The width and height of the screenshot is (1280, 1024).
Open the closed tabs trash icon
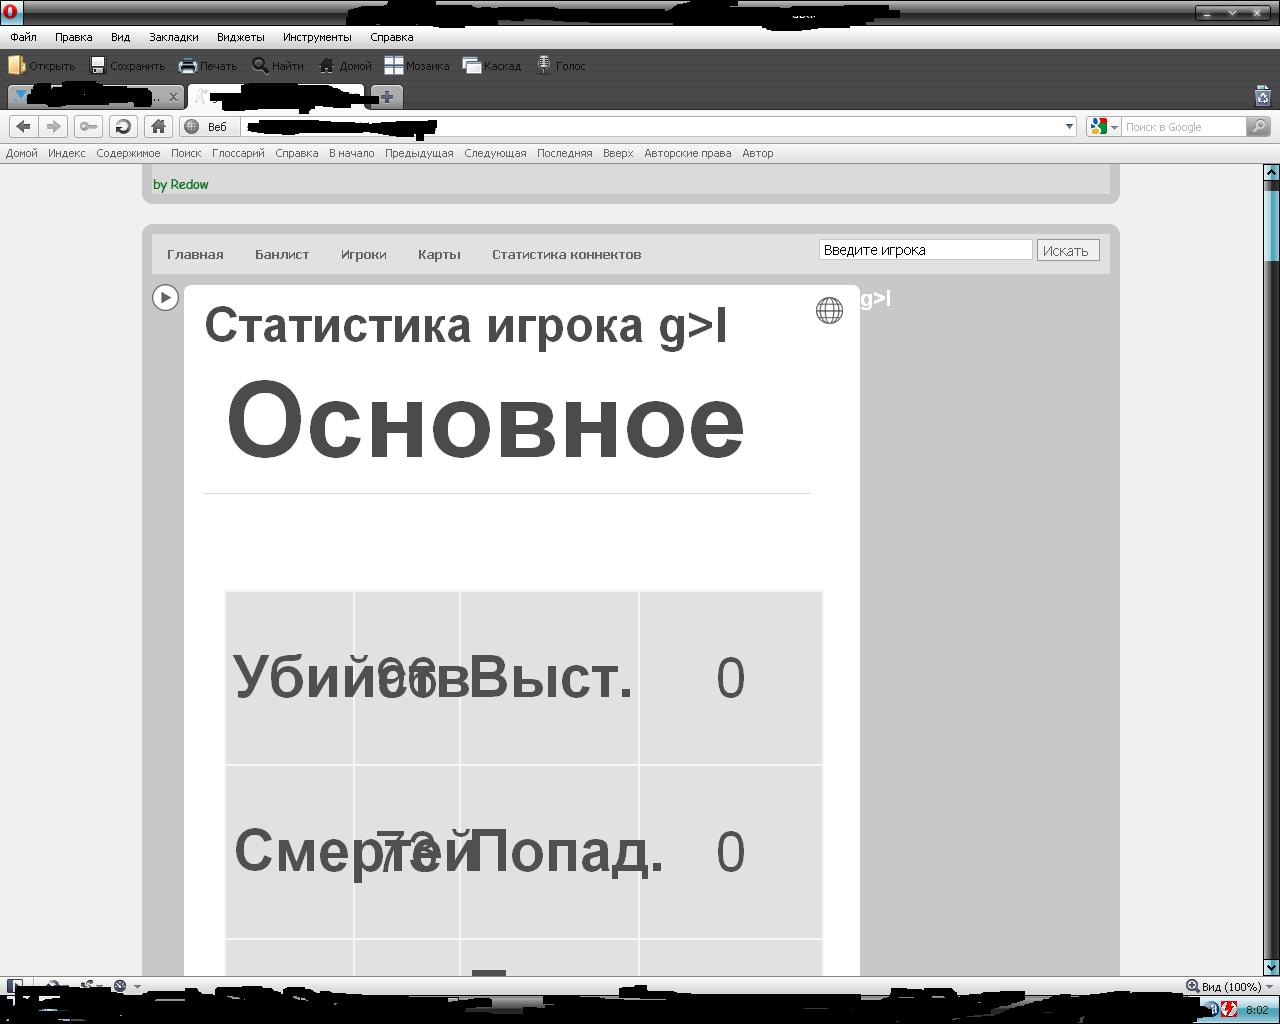tap(1262, 96)
